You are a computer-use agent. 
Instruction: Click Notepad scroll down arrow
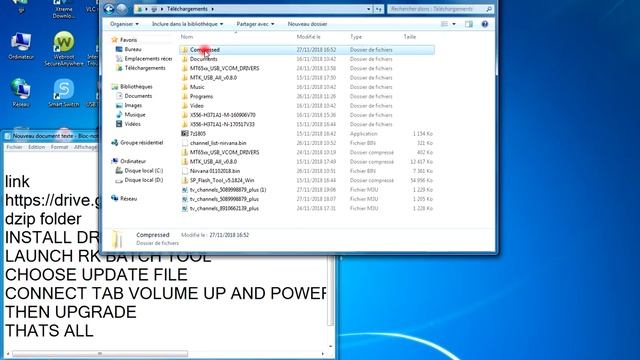[331, 346]
